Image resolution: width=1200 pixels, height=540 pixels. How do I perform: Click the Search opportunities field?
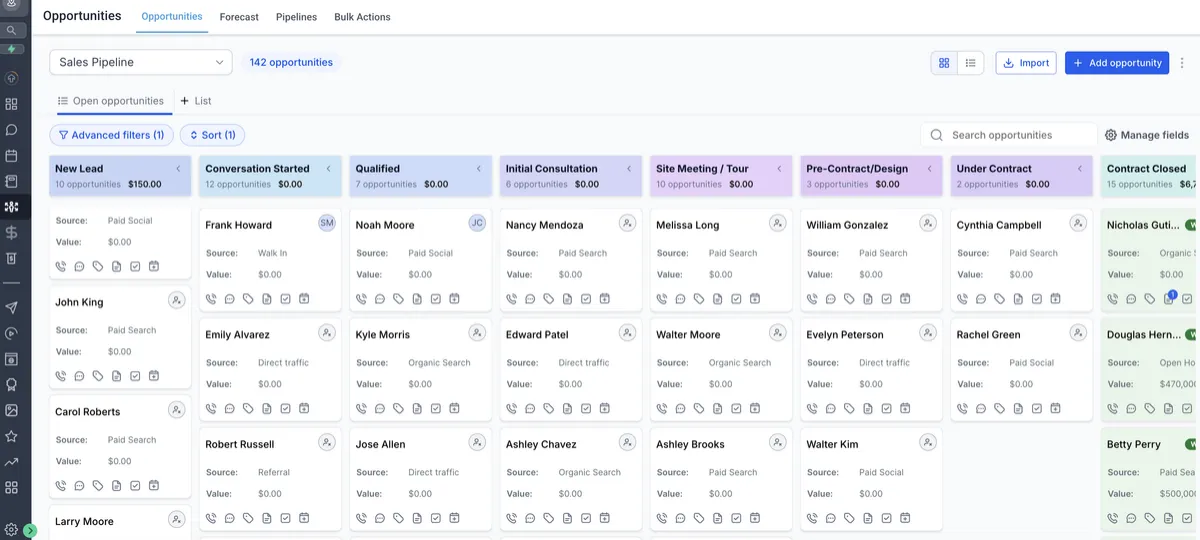[1009, 135]
